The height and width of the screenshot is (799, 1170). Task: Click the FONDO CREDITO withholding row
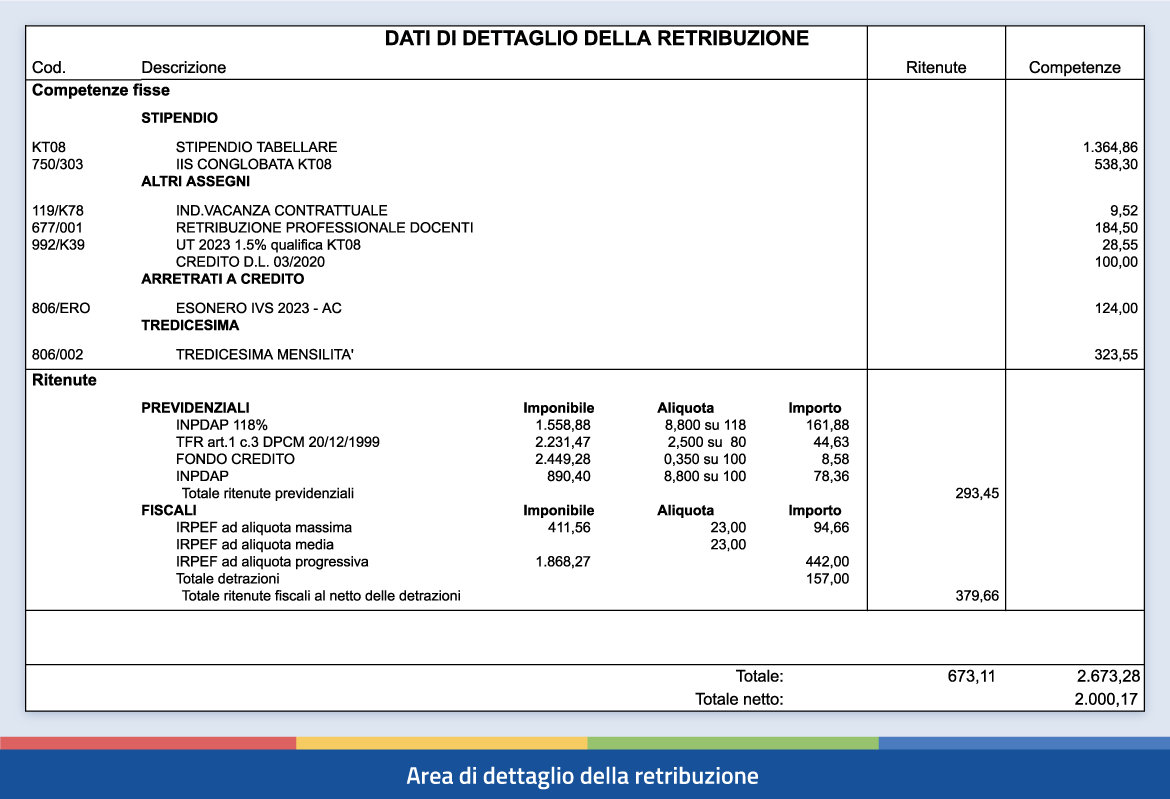235,459
